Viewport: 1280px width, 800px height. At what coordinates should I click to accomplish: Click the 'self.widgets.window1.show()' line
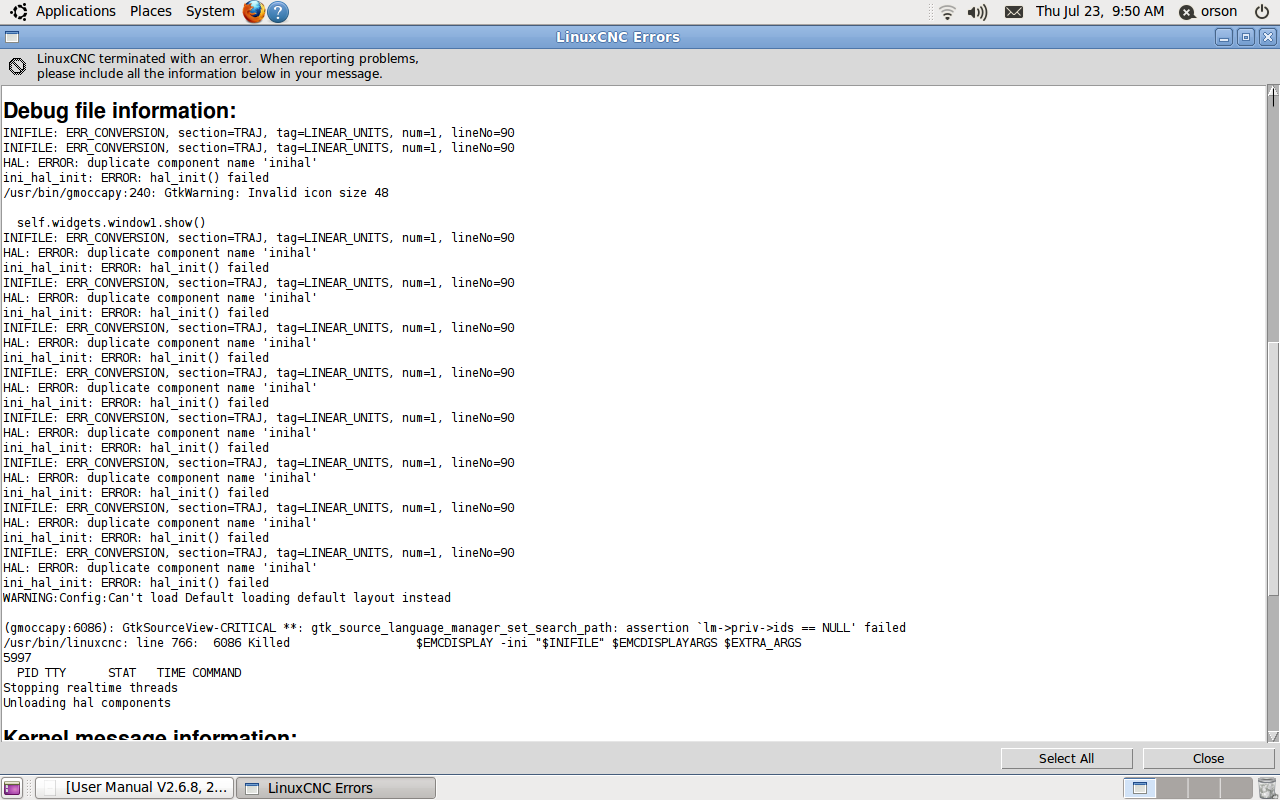[111, 223]
